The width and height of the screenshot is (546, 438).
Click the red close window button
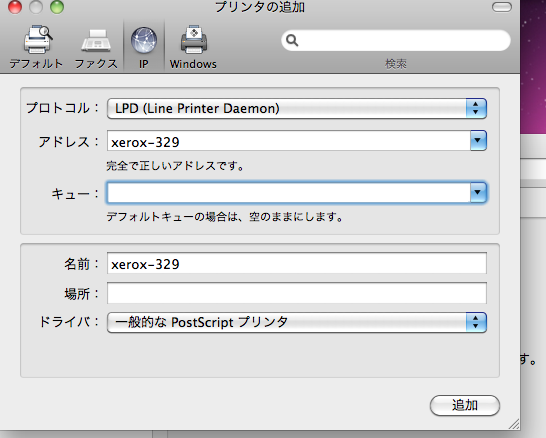tap(15, 7)
